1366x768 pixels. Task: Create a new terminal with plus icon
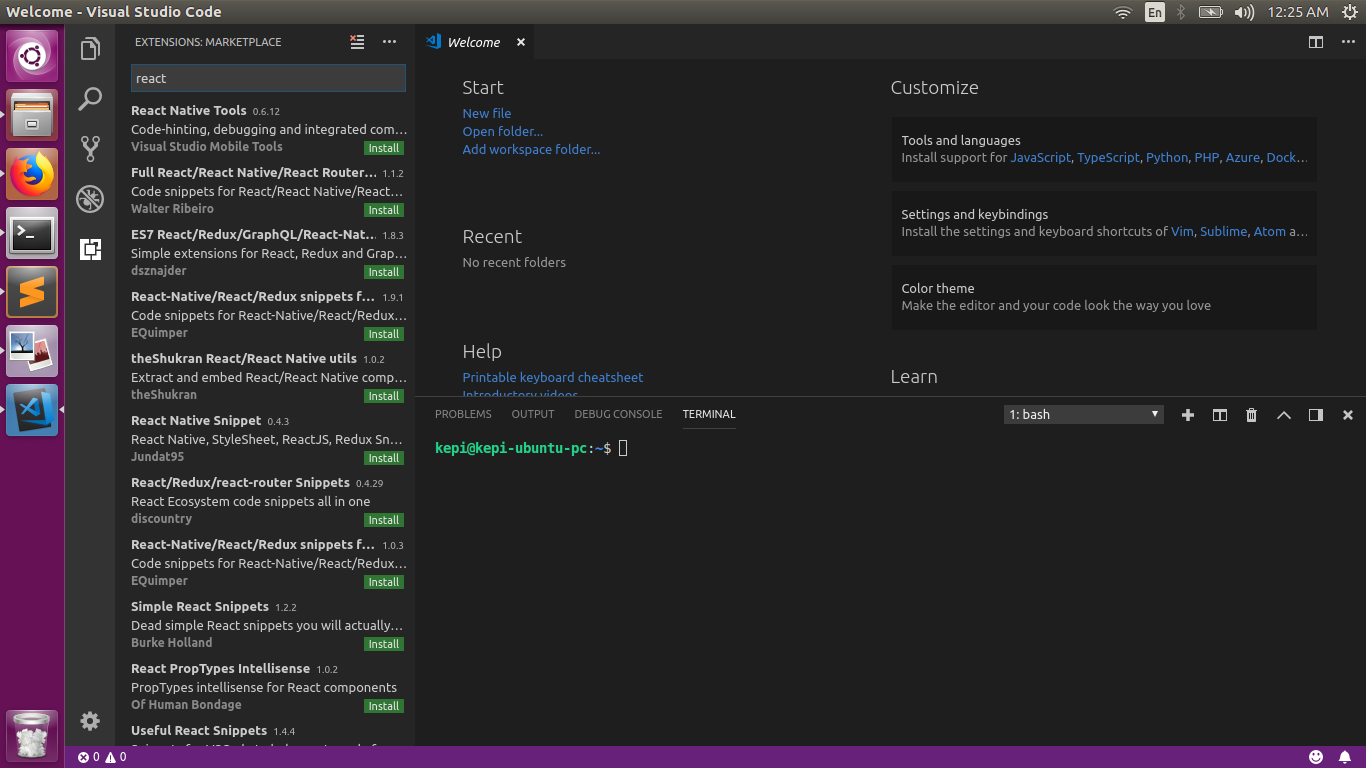click(x=1188, y=414)
